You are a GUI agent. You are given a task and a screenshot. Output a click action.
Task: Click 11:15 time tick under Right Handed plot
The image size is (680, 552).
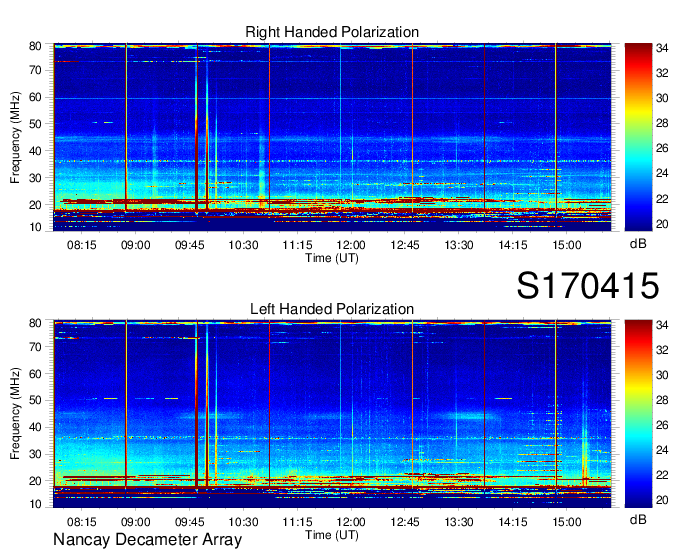[x=297, y=245]
